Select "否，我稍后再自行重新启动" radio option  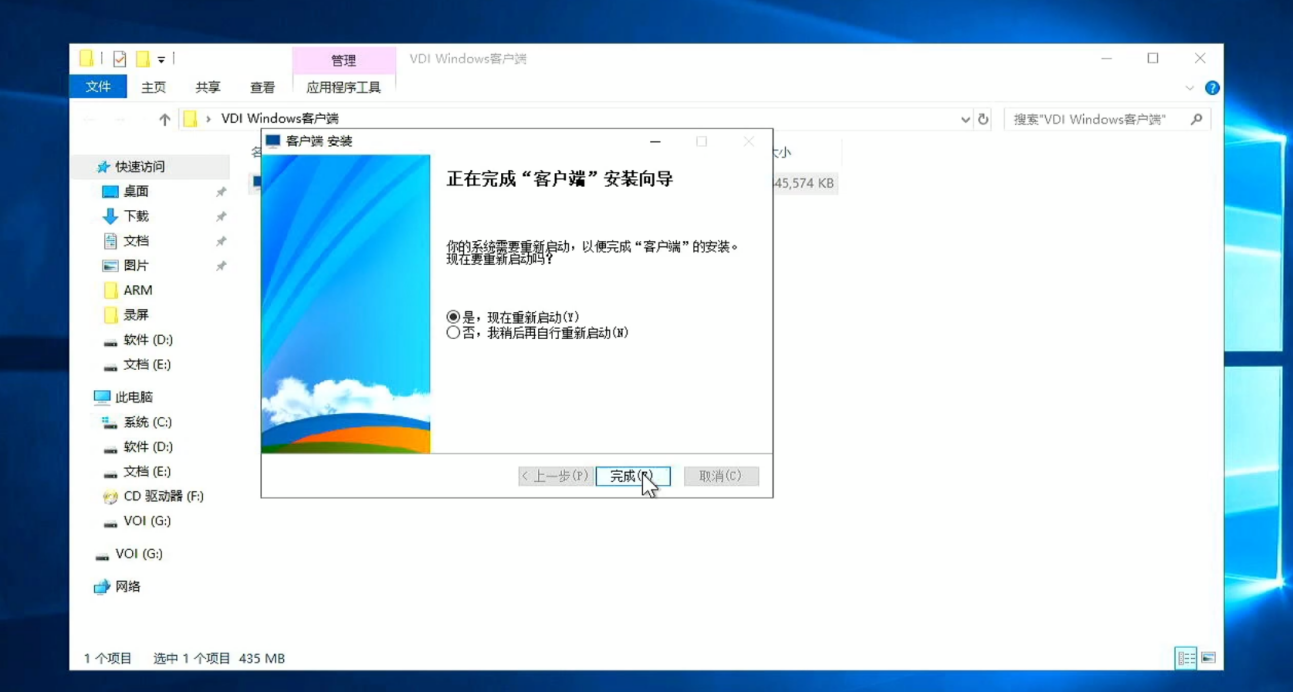coord(454,333)
